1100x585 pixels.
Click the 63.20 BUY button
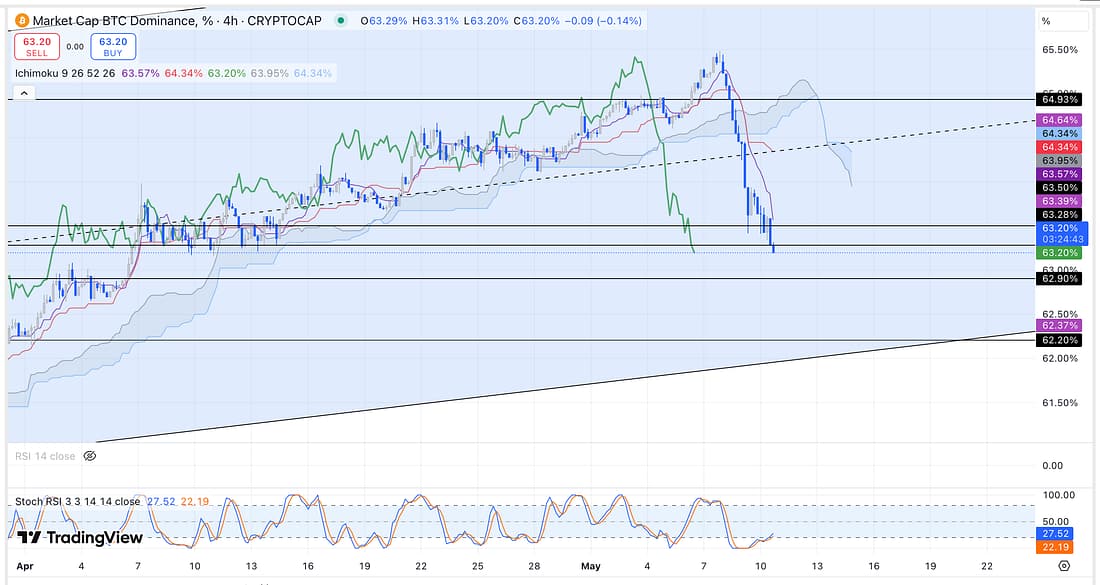113,46
